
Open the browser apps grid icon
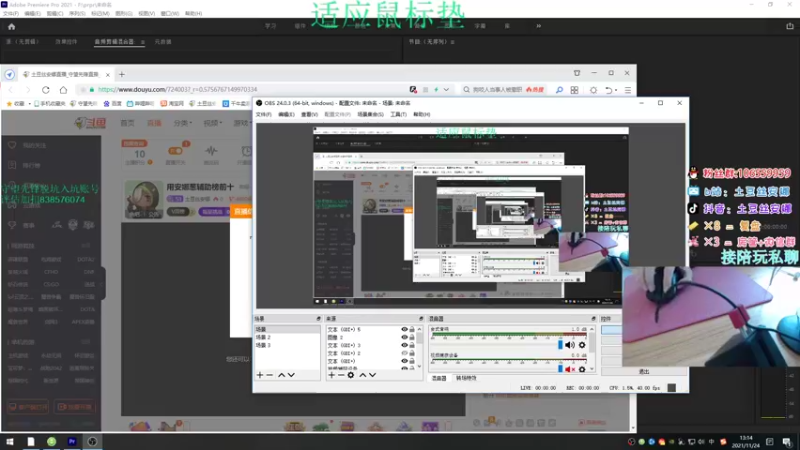(x=574, y=90)
